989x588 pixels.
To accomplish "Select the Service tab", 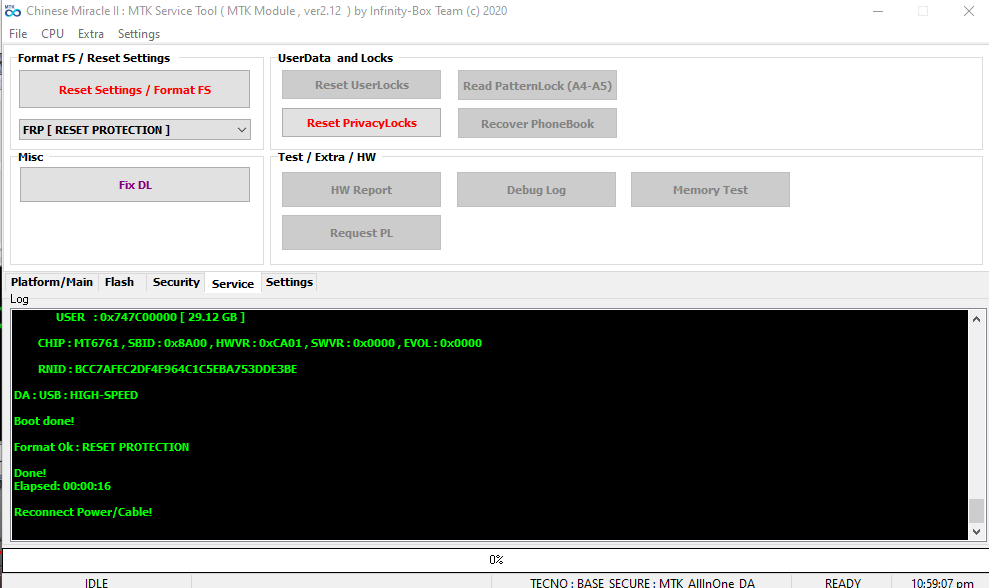I will pos(233,283).
